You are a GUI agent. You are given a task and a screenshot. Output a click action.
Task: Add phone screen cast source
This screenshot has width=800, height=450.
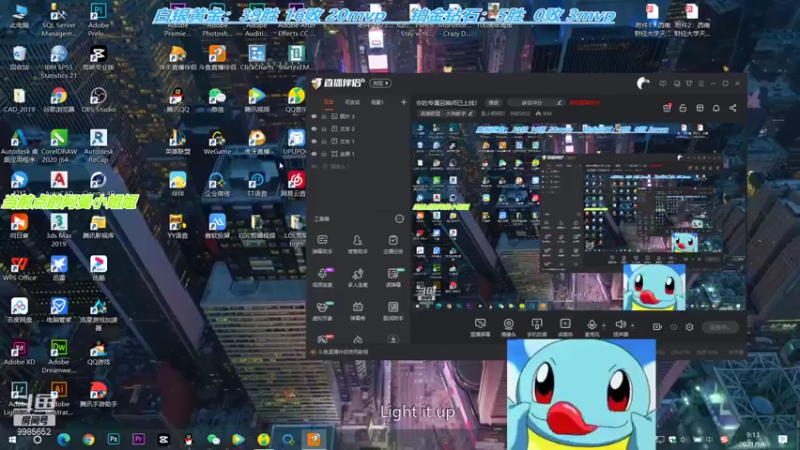click(x=537, y=327)
